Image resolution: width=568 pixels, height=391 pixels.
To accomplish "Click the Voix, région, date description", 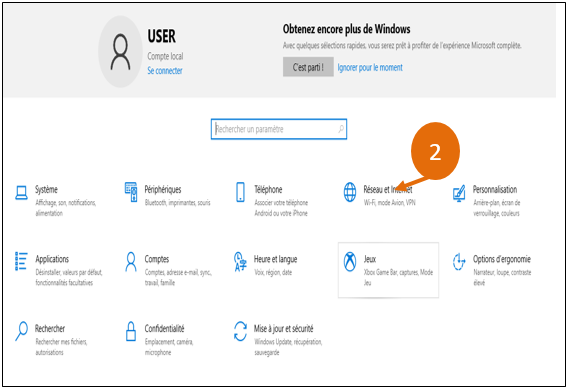I will (273, 272).
